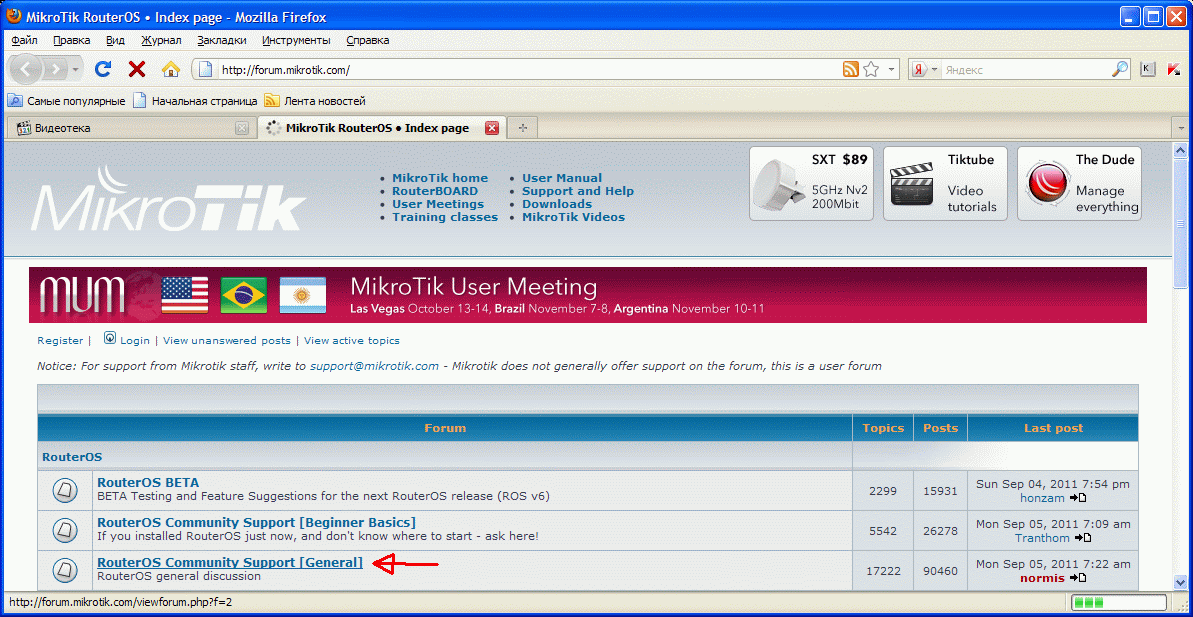Open the RouterOS BETA forum
Image resolution: width=1193 pixels, height=617 pixels.
point(148,482)
